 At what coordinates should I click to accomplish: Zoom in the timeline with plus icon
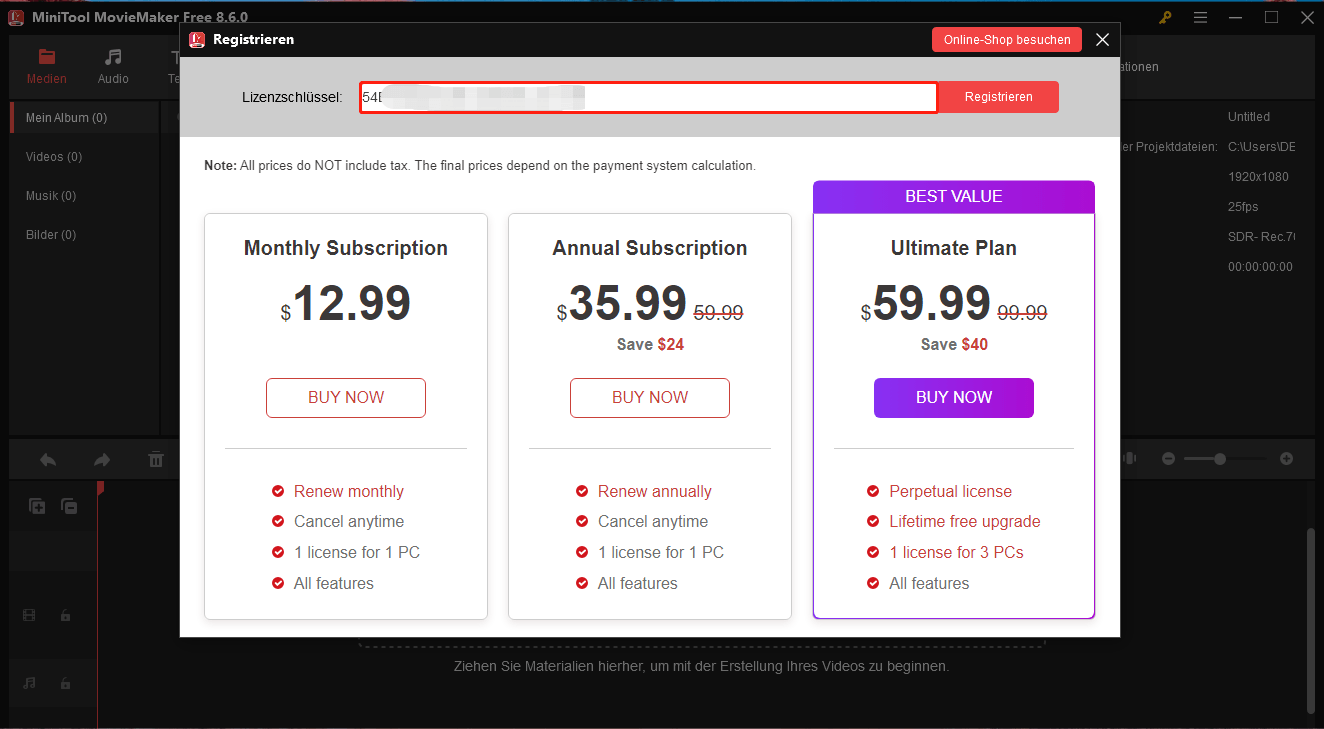[1286, 459]
